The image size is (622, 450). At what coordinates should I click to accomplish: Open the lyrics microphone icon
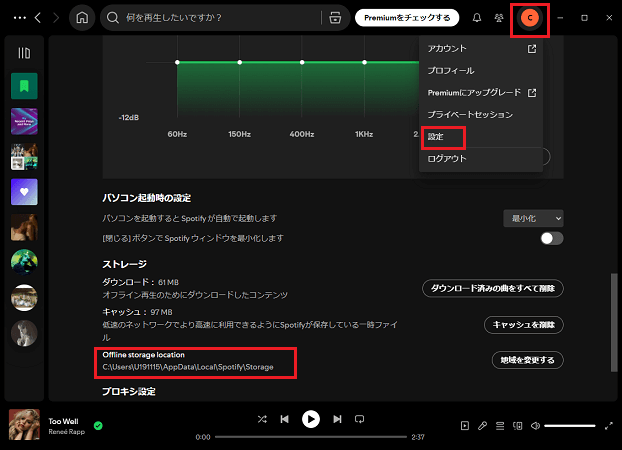(482, 426)
